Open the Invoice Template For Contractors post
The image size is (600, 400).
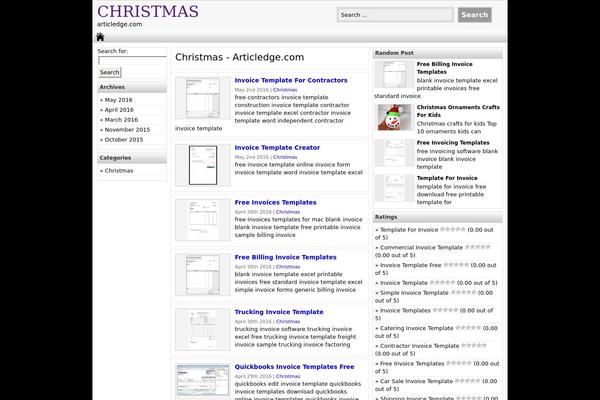[291, 80]
